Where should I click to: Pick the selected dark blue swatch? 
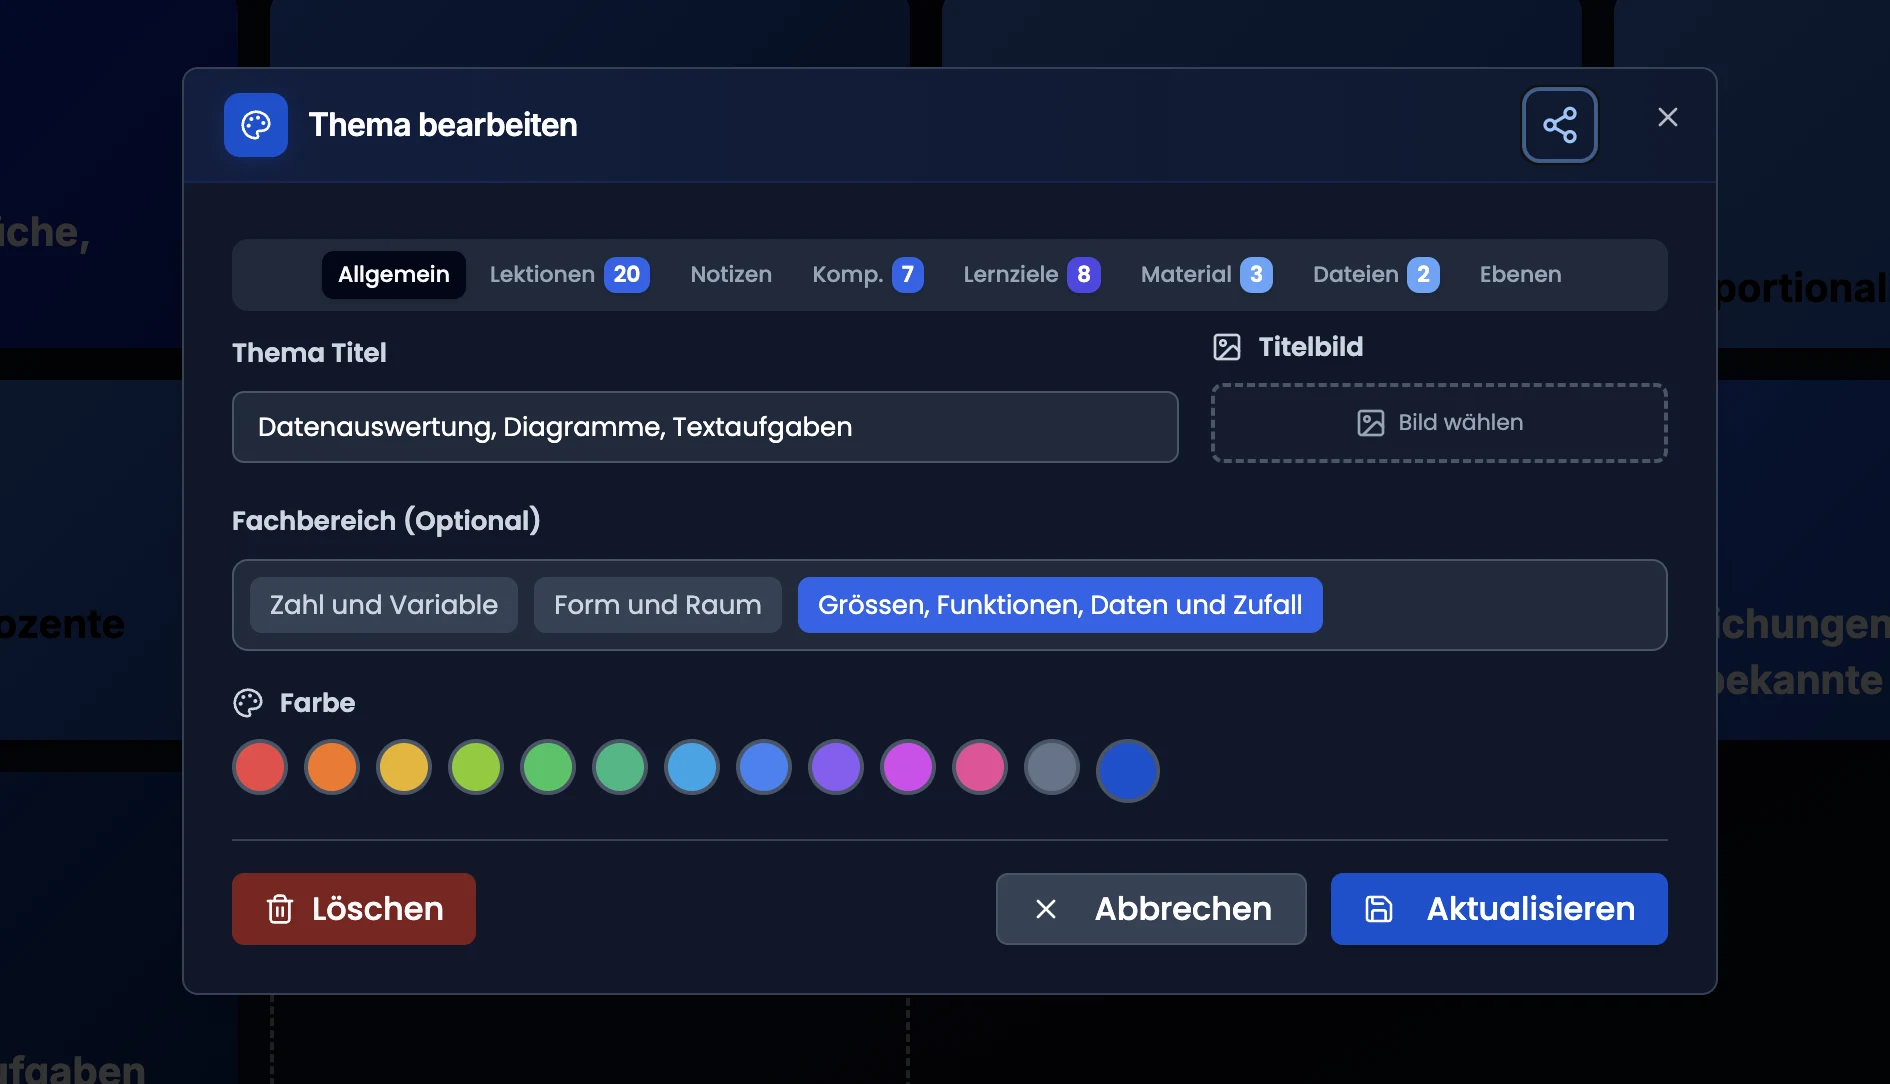1128,771
